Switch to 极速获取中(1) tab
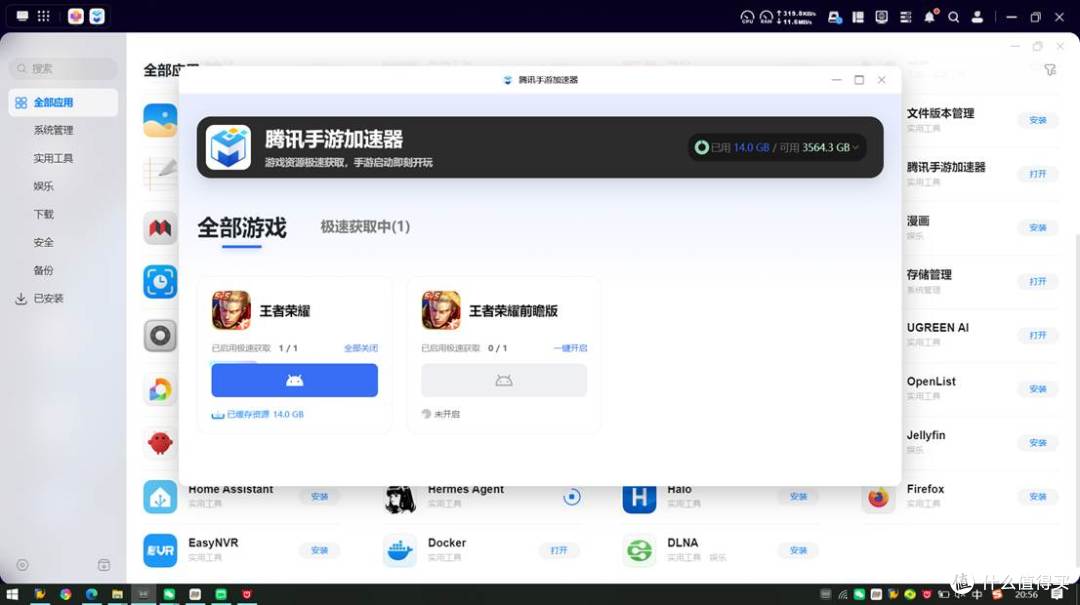 click(x=365, y=227)
